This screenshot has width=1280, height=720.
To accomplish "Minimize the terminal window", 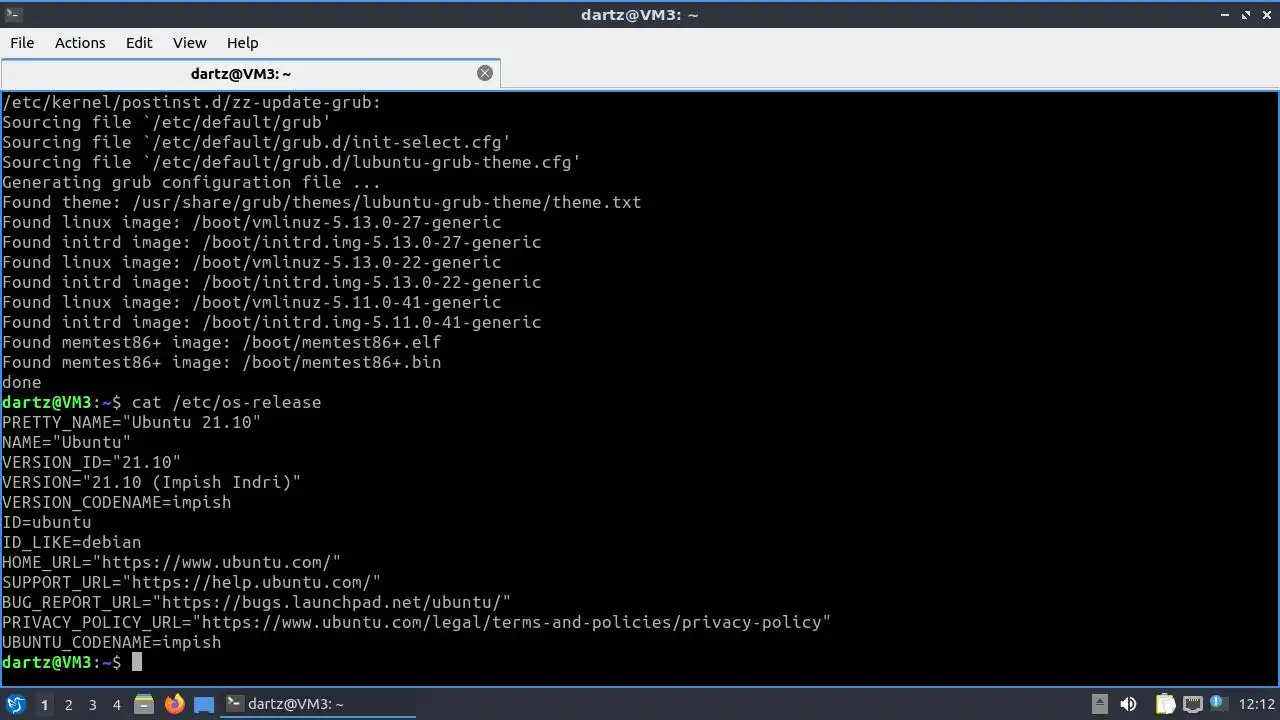I will [1225, 14].
